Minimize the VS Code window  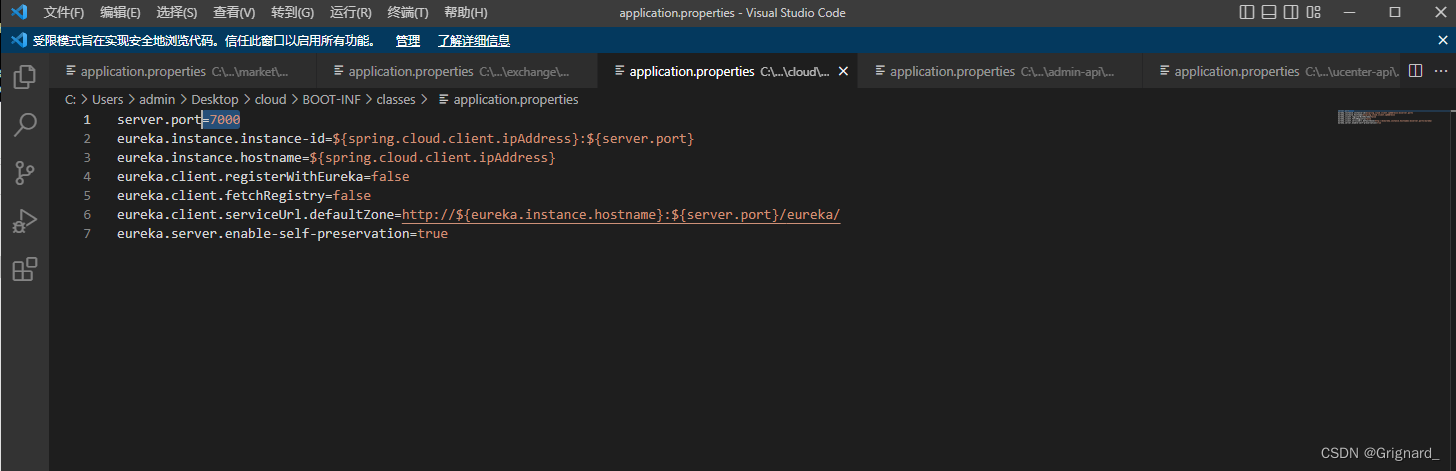coord(1351,12)
